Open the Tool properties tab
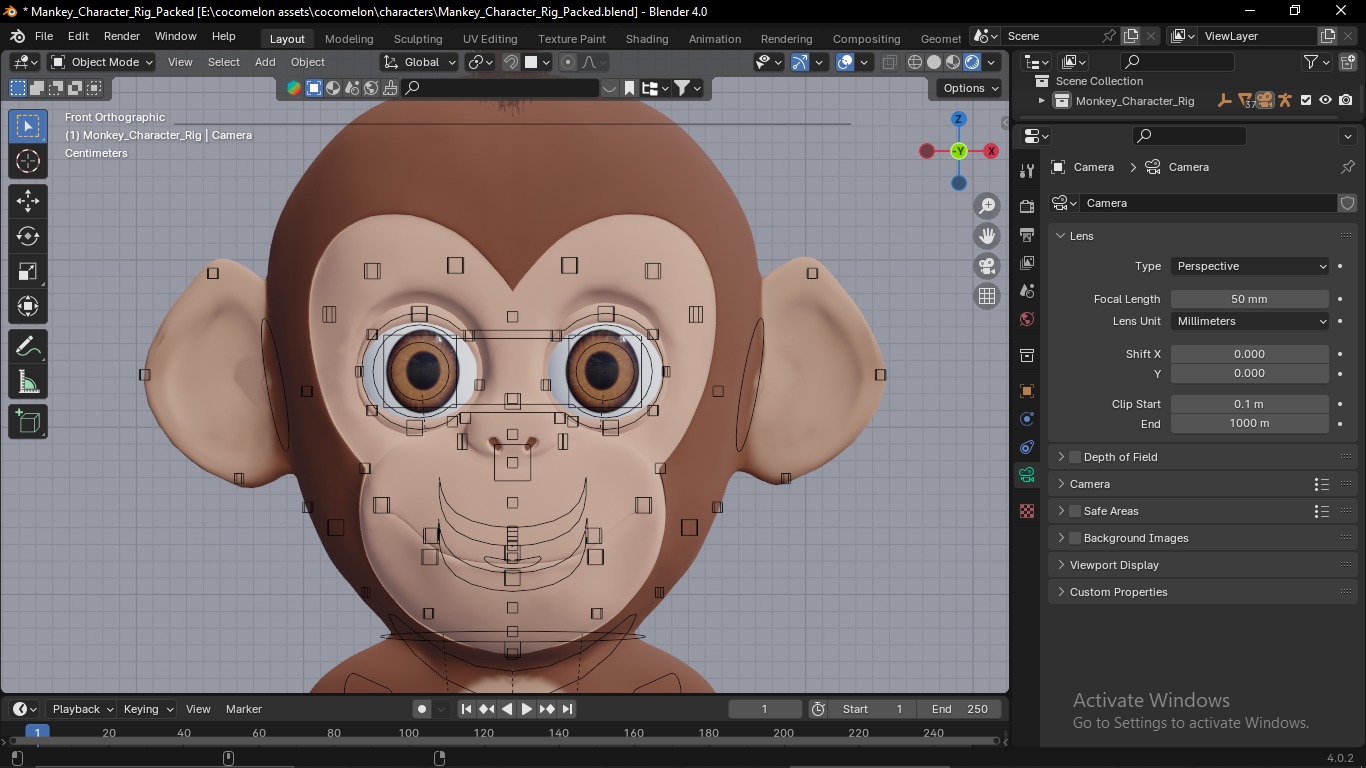This screenshot has width=1366, height=768. click(1027, 171)
